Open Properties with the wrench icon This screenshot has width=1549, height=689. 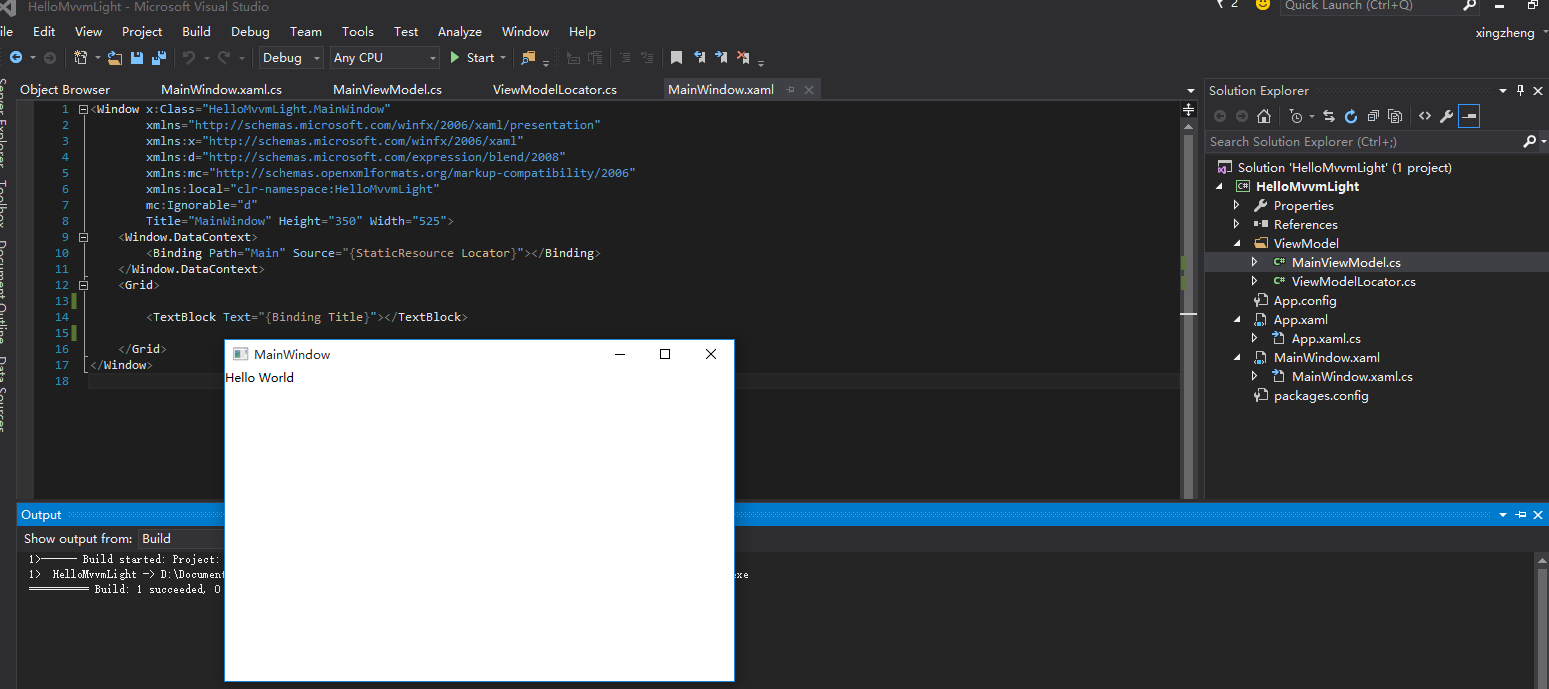1446,116
